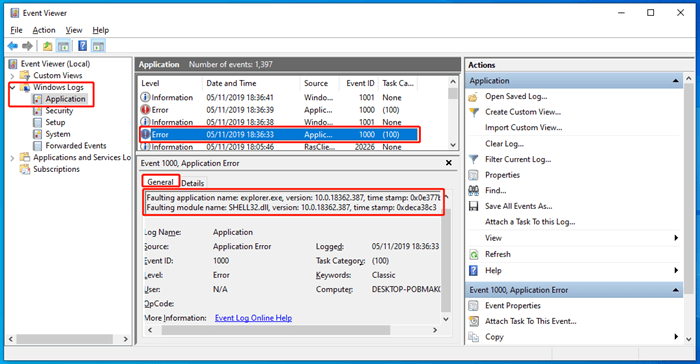Click the event details scroll-down arrow
The width and height of the screenshot is (700, 364).
click(x=446, y=319)
